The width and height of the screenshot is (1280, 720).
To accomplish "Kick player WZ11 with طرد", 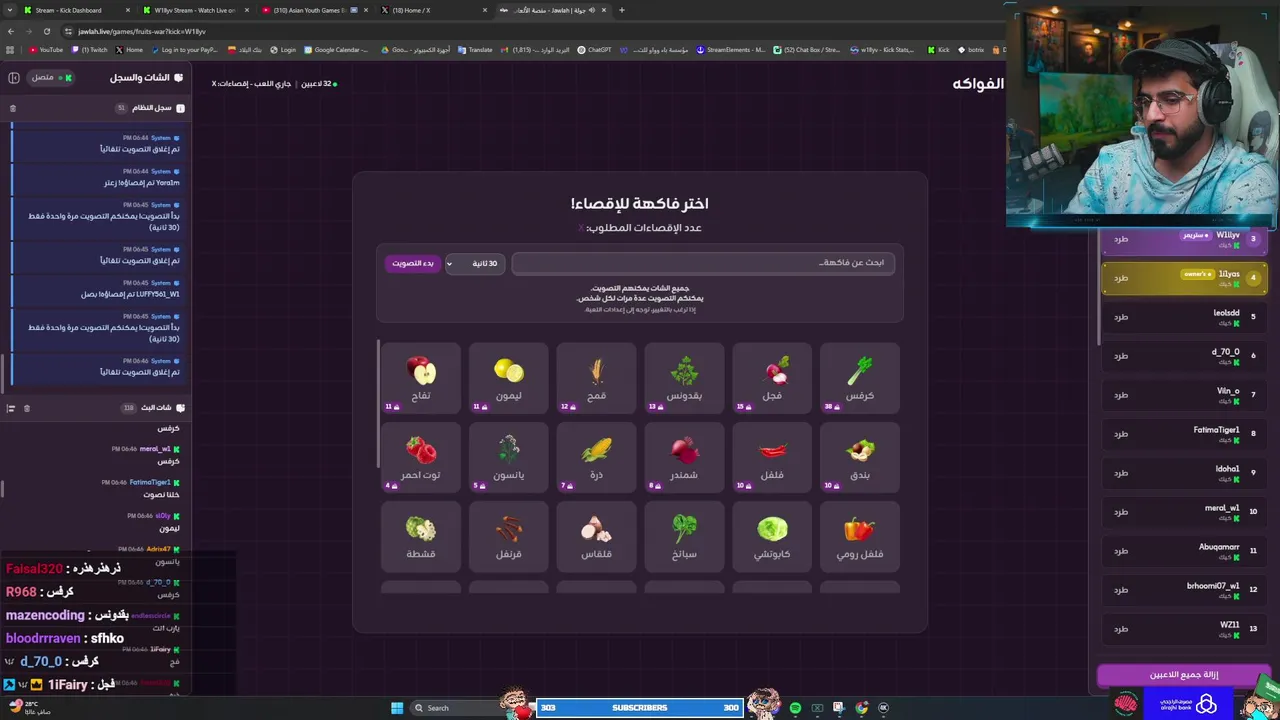I will coord(1121,629).
